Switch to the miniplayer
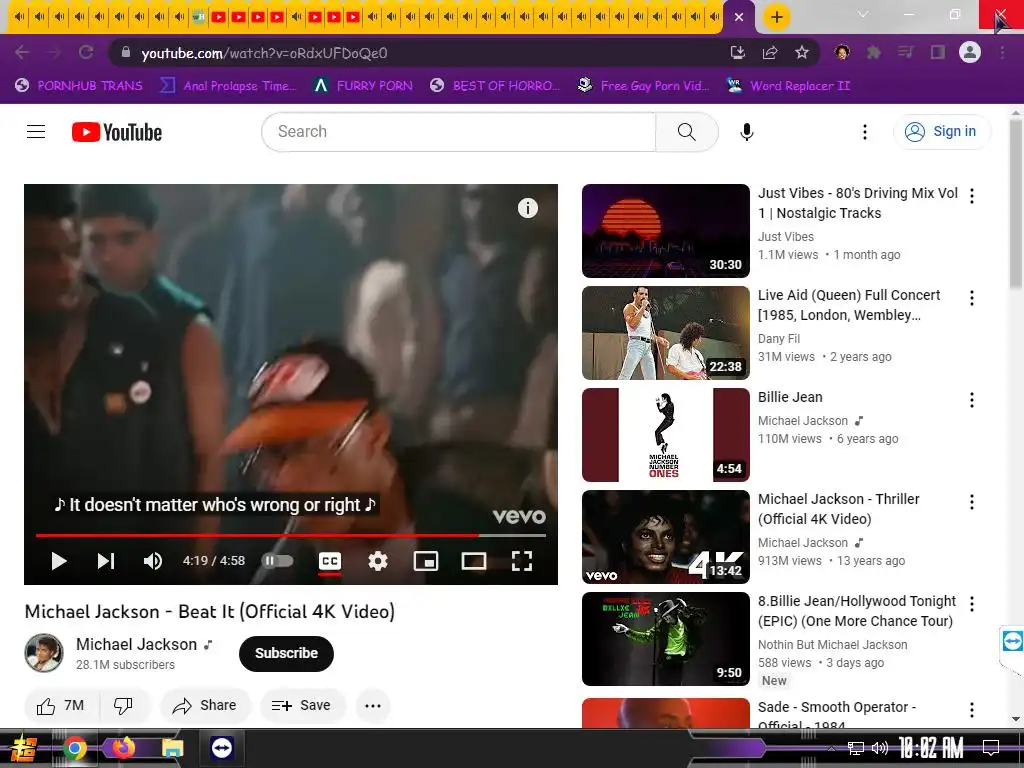Image resolution: width=1024 pixels, height=768 pixels. click(x=426, y=561)
